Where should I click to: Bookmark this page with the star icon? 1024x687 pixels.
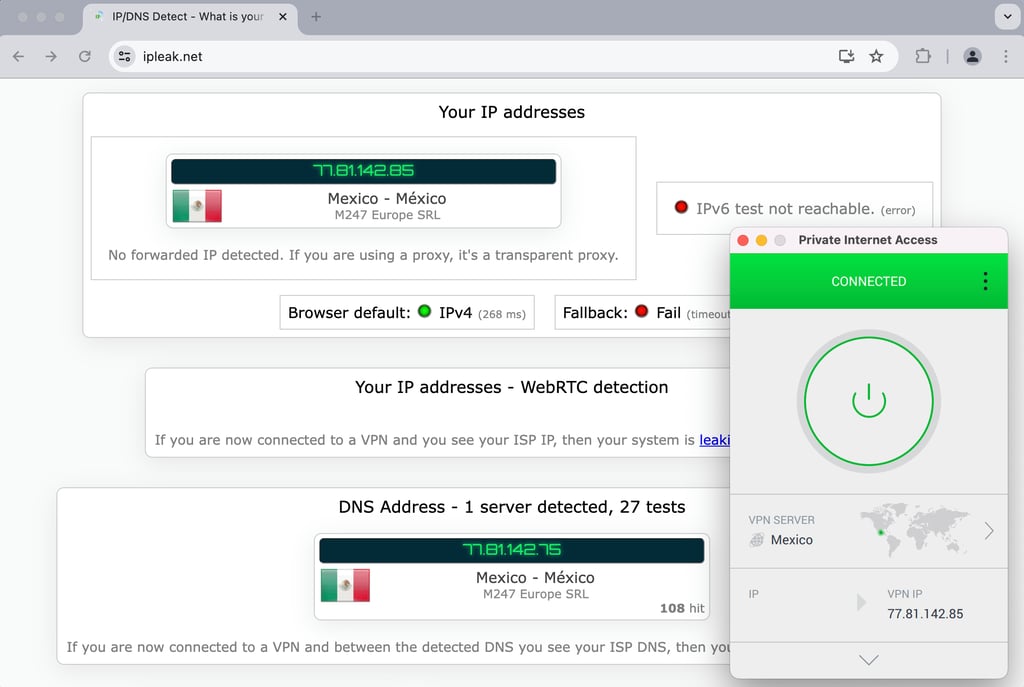pyautogui.click(x=876, y=56)
